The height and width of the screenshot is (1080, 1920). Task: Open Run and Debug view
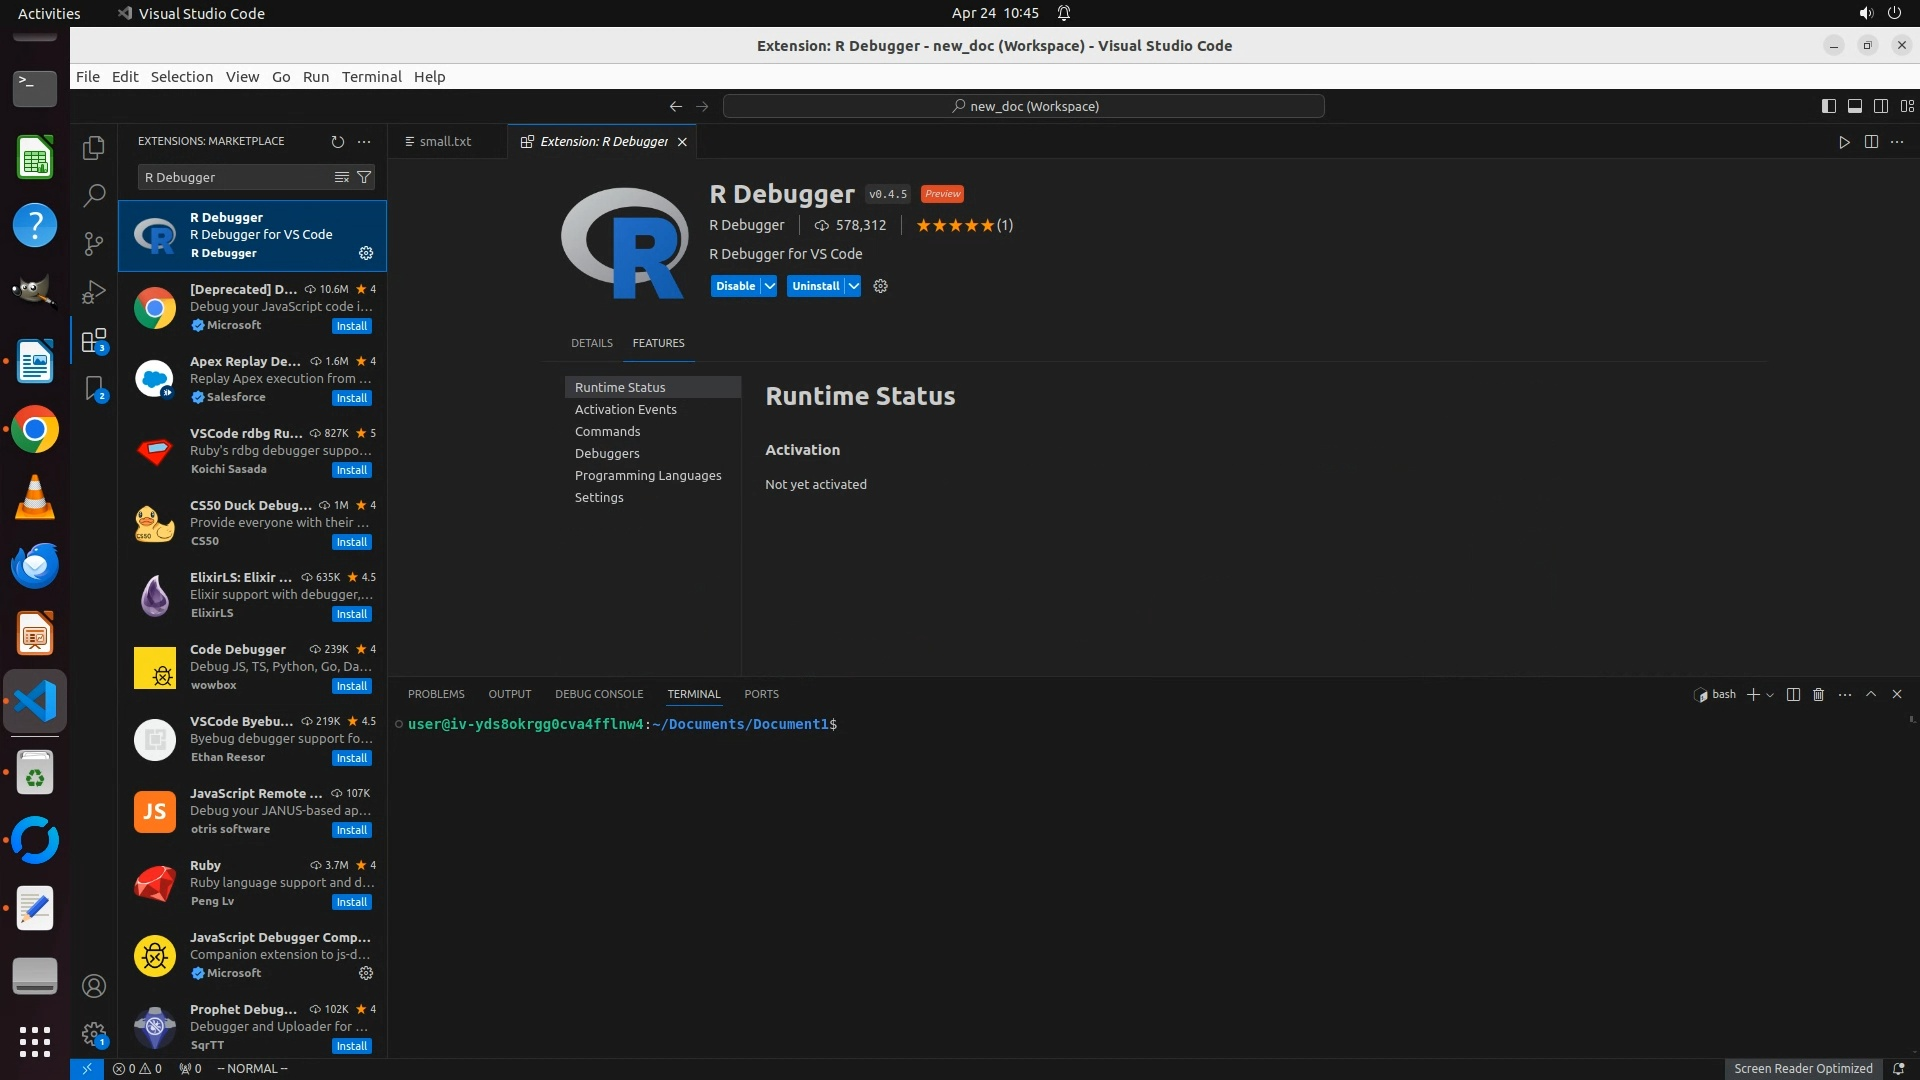[x=94, y=291]
